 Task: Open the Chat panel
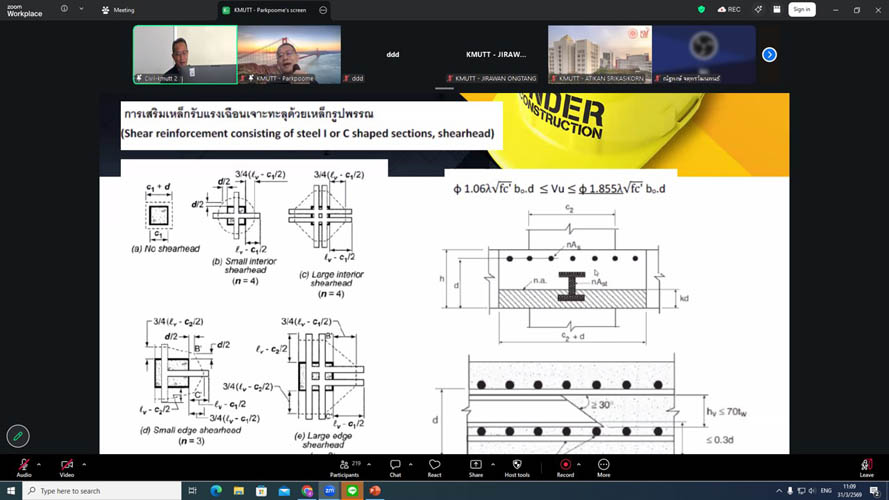395,466
